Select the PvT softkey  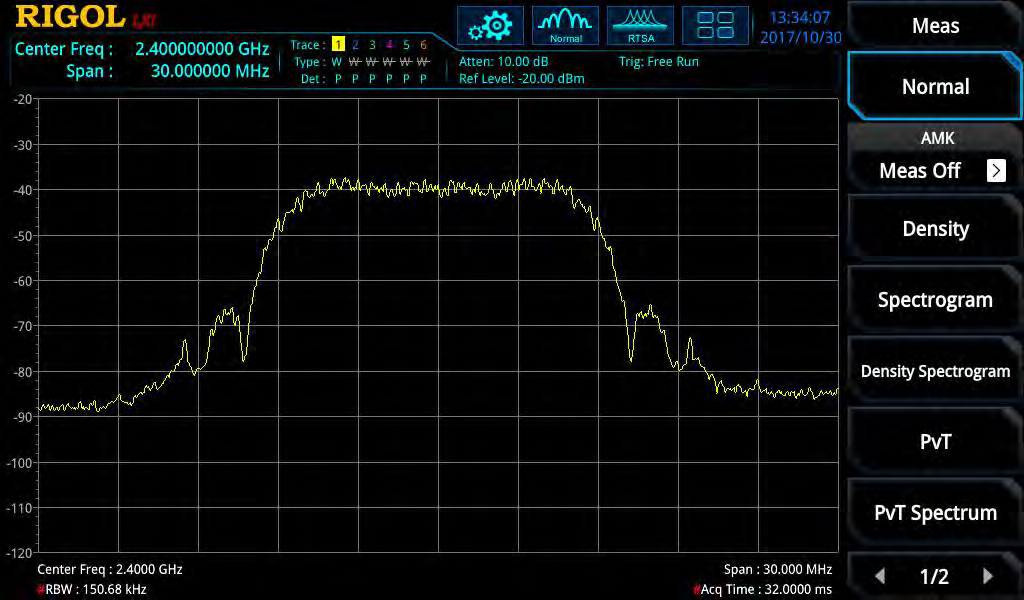pyautogui.click(x=935, y=441)
